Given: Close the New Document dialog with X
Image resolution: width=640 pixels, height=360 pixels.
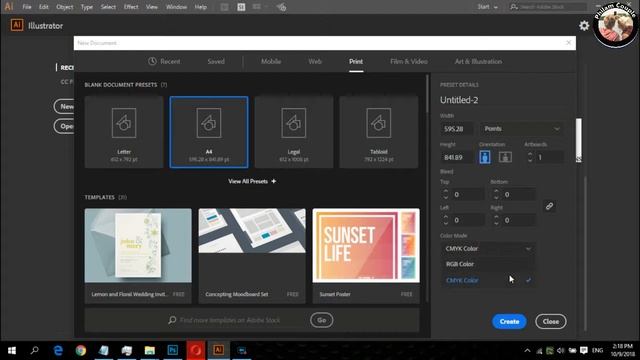Looking at the screenshot, I should 569,42.
